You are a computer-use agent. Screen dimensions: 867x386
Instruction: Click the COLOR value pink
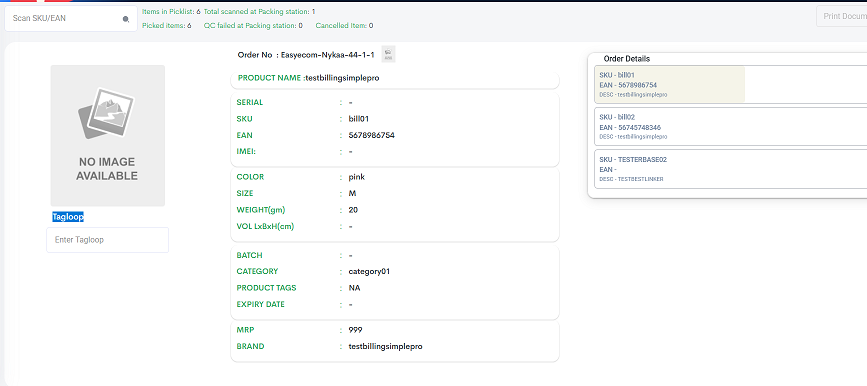(x=357, y=177)
